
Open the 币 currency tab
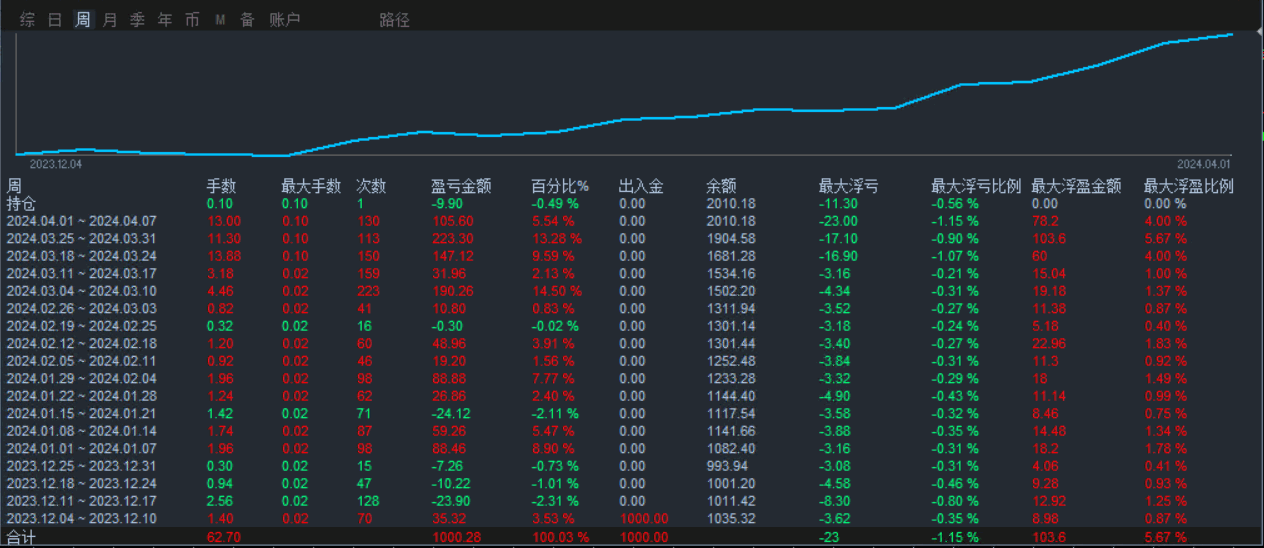(x=192, y=20)
